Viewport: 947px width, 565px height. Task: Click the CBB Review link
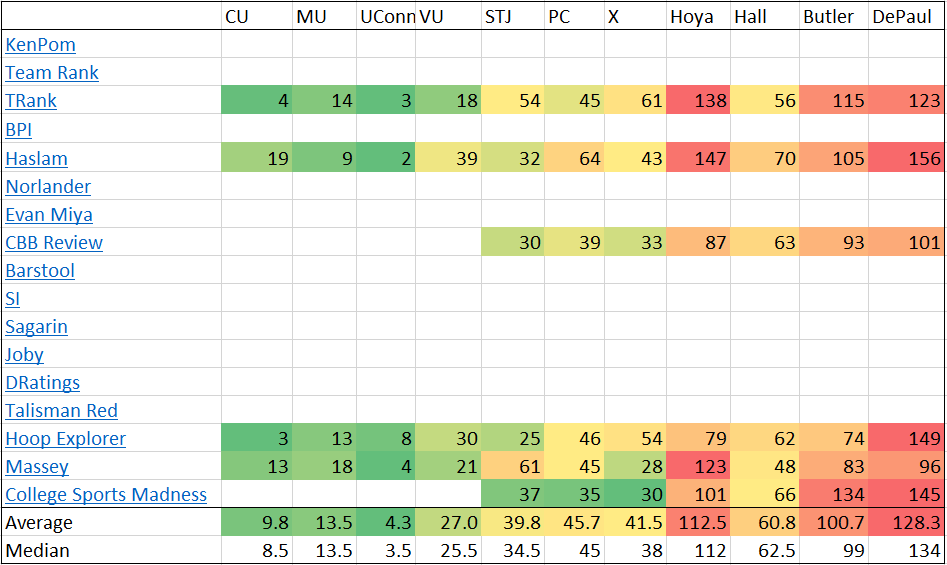[54, 242]
